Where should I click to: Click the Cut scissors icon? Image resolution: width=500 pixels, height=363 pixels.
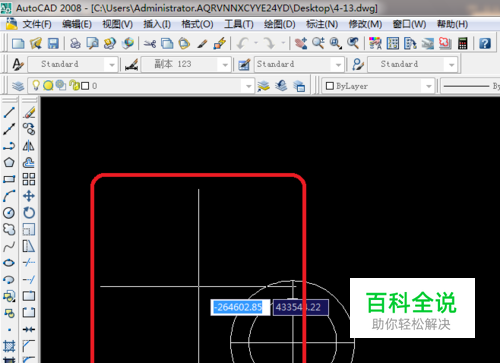coord(150,43)
